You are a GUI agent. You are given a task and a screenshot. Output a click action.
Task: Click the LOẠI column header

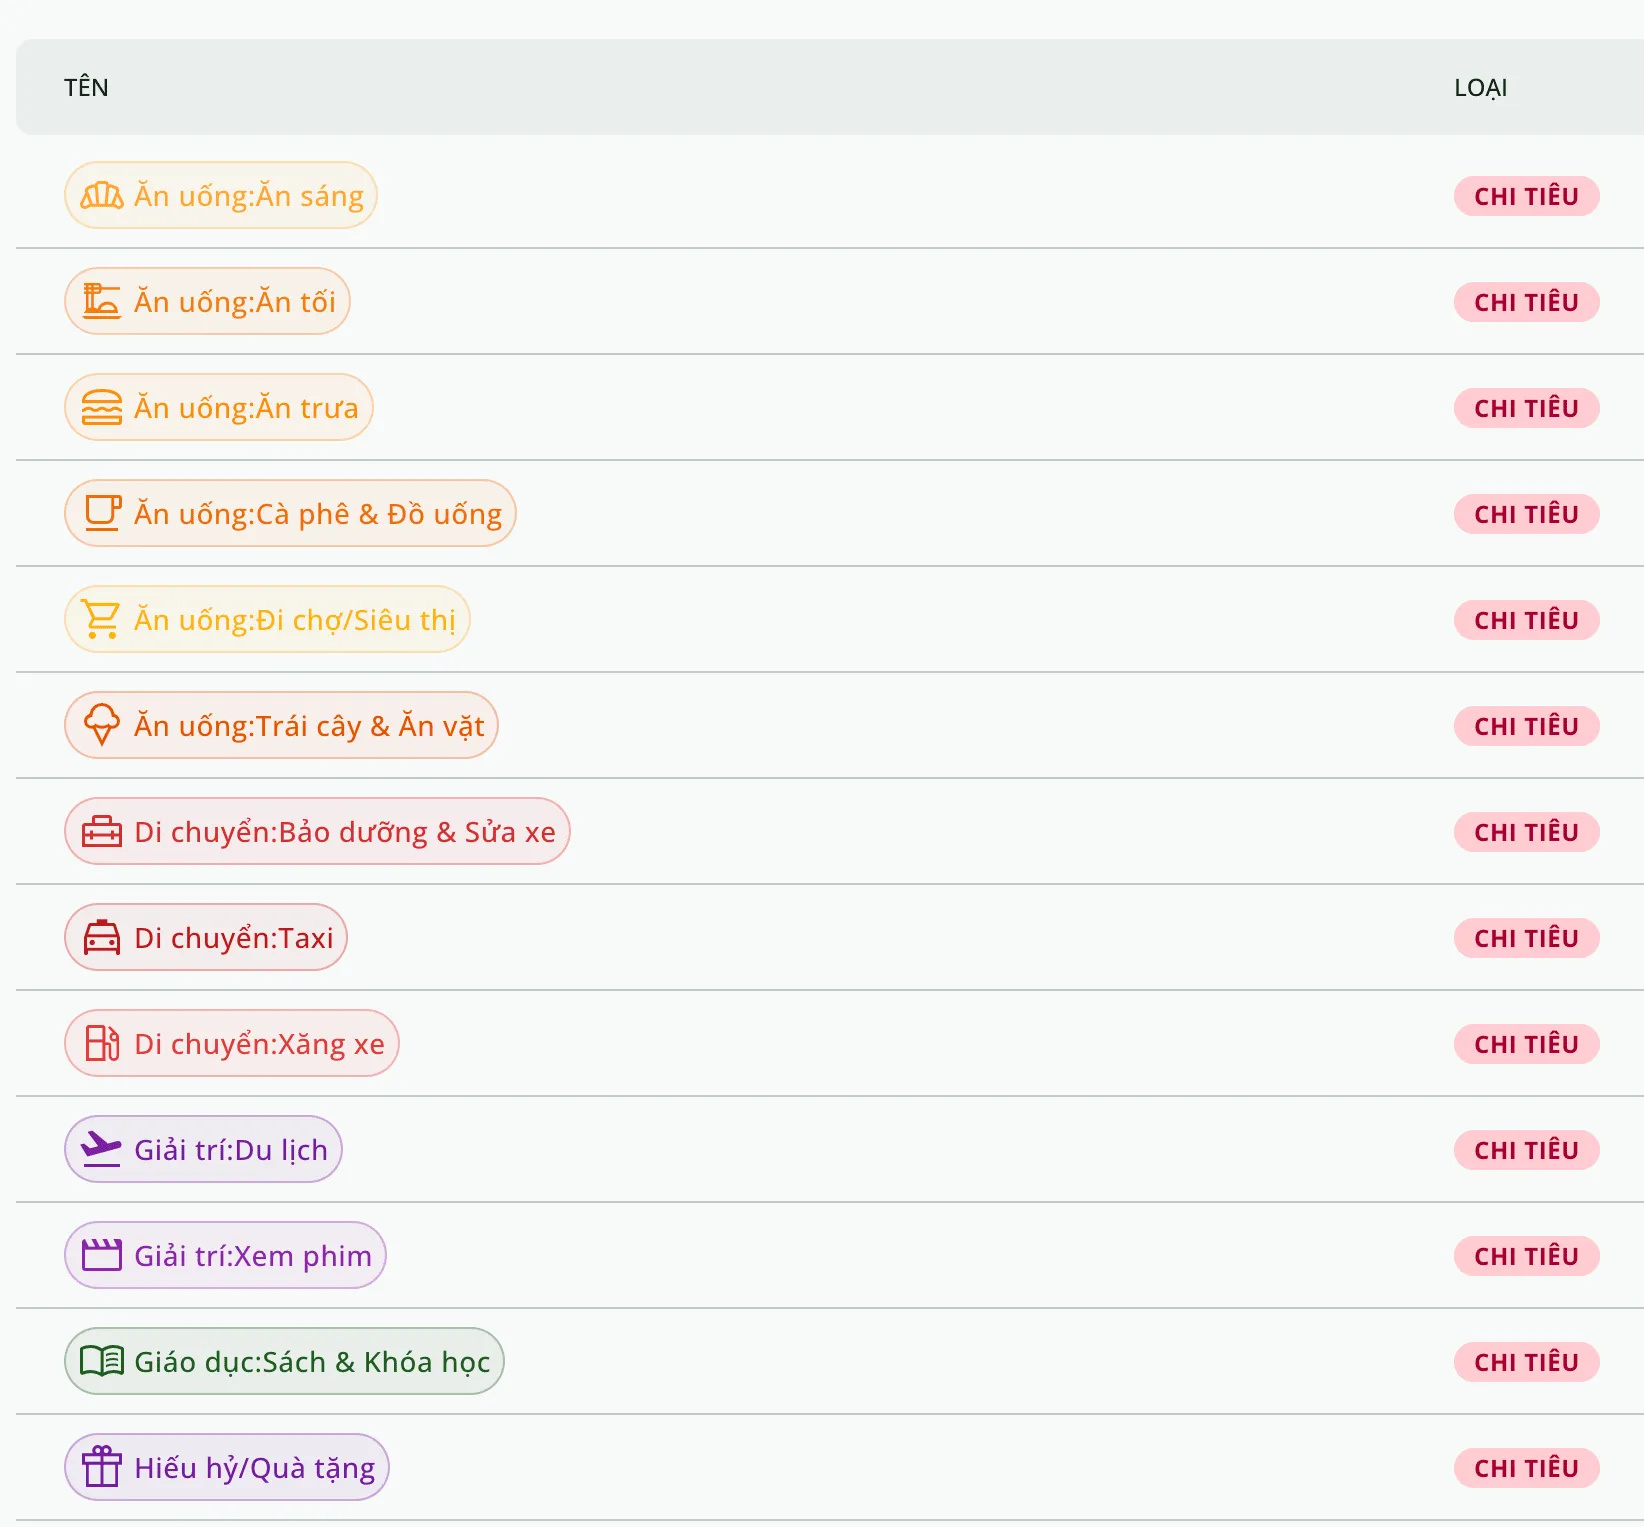1480,88
